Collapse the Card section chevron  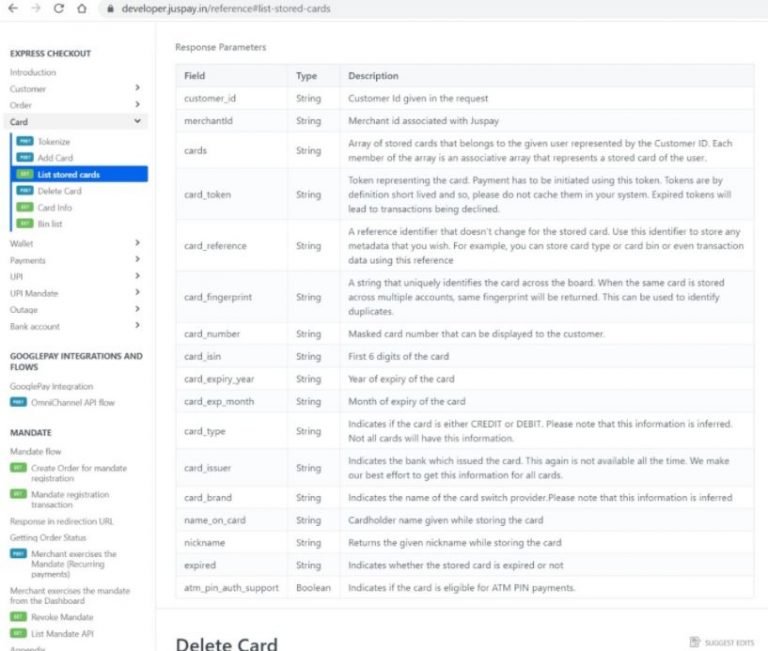coord(137,122)
